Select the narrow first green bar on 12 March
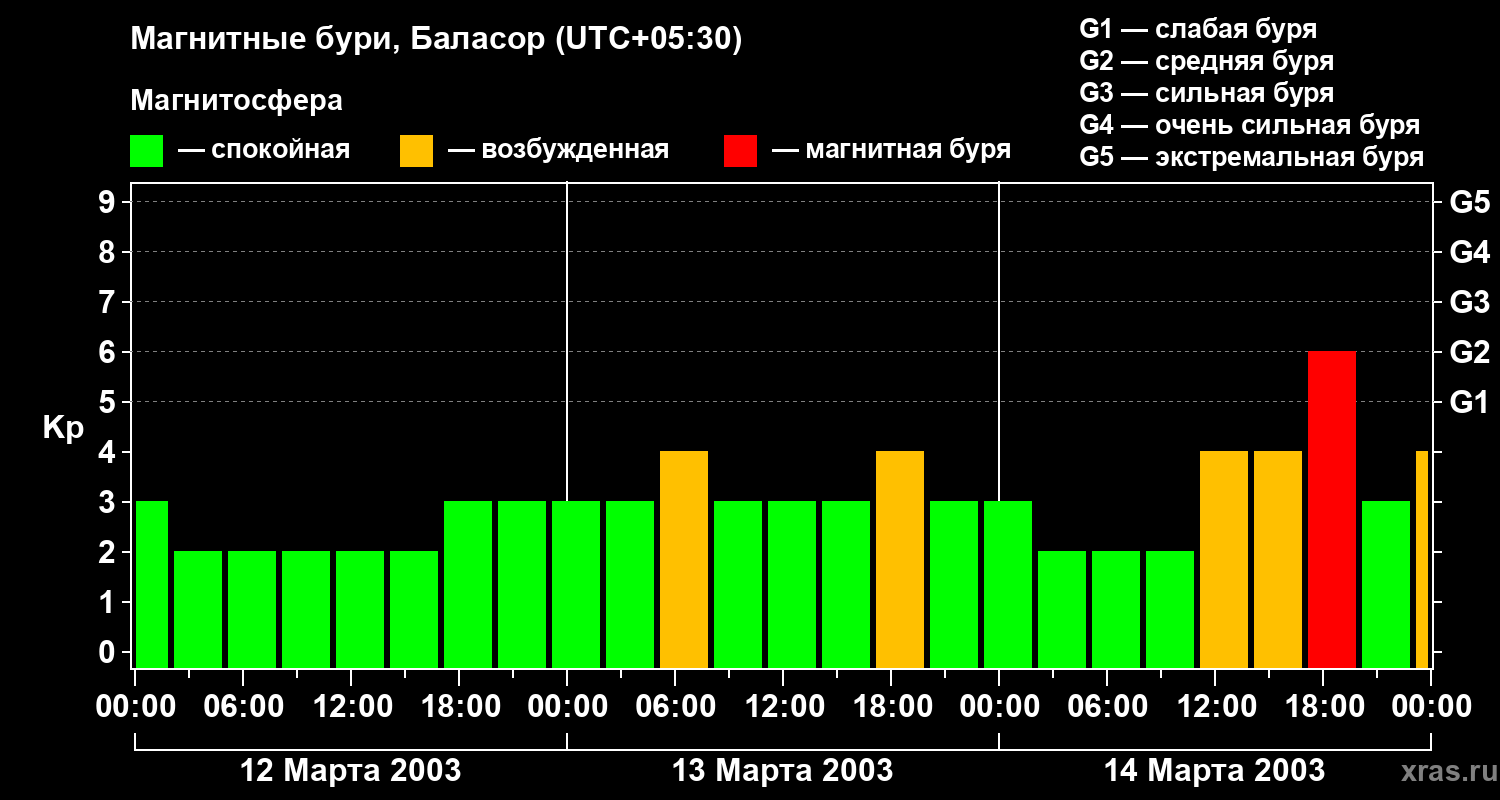The height and width of the screenshot is (800, 1500). [x=152, y=585]
